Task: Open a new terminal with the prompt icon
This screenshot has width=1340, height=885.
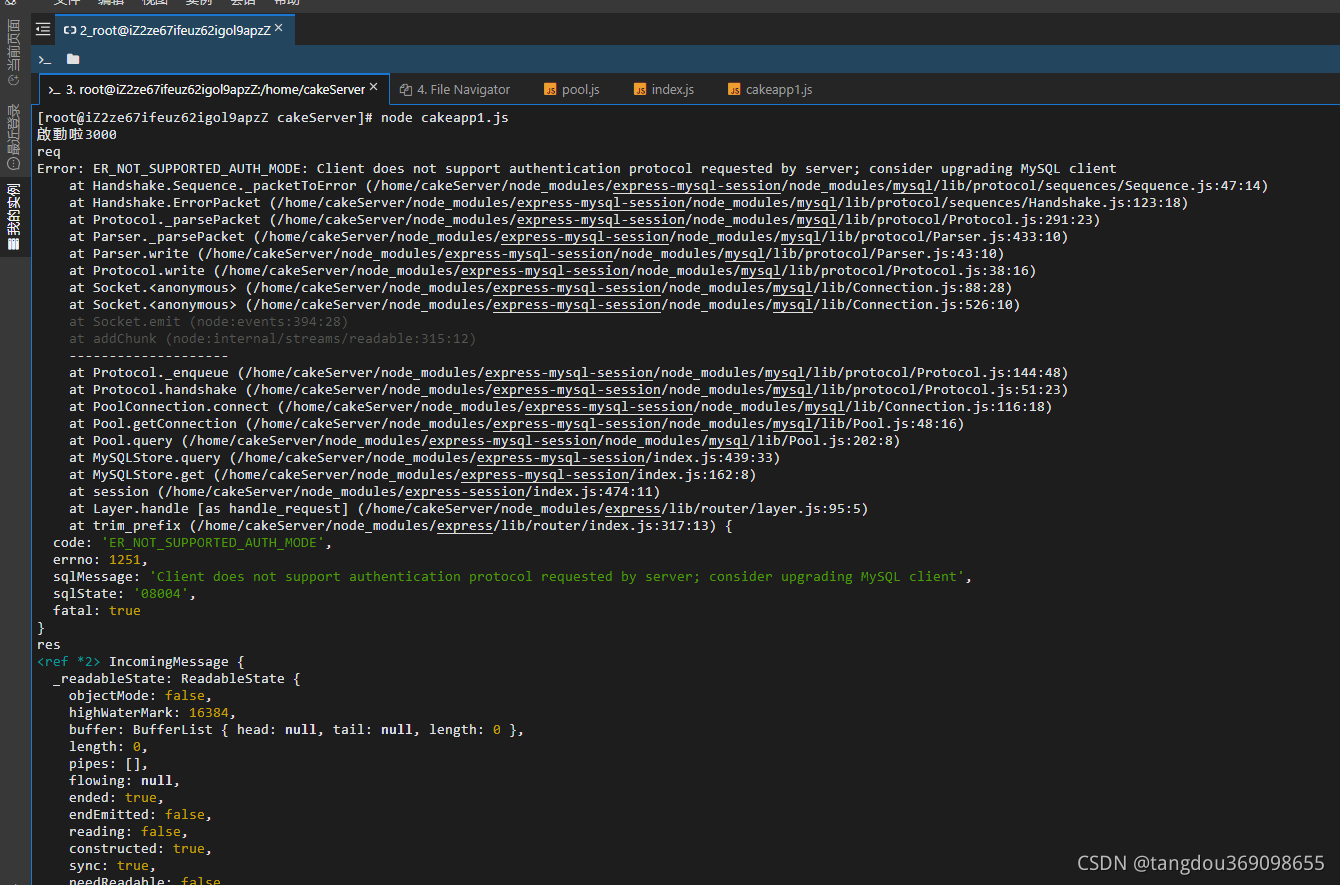Action: tap(45, 60)
